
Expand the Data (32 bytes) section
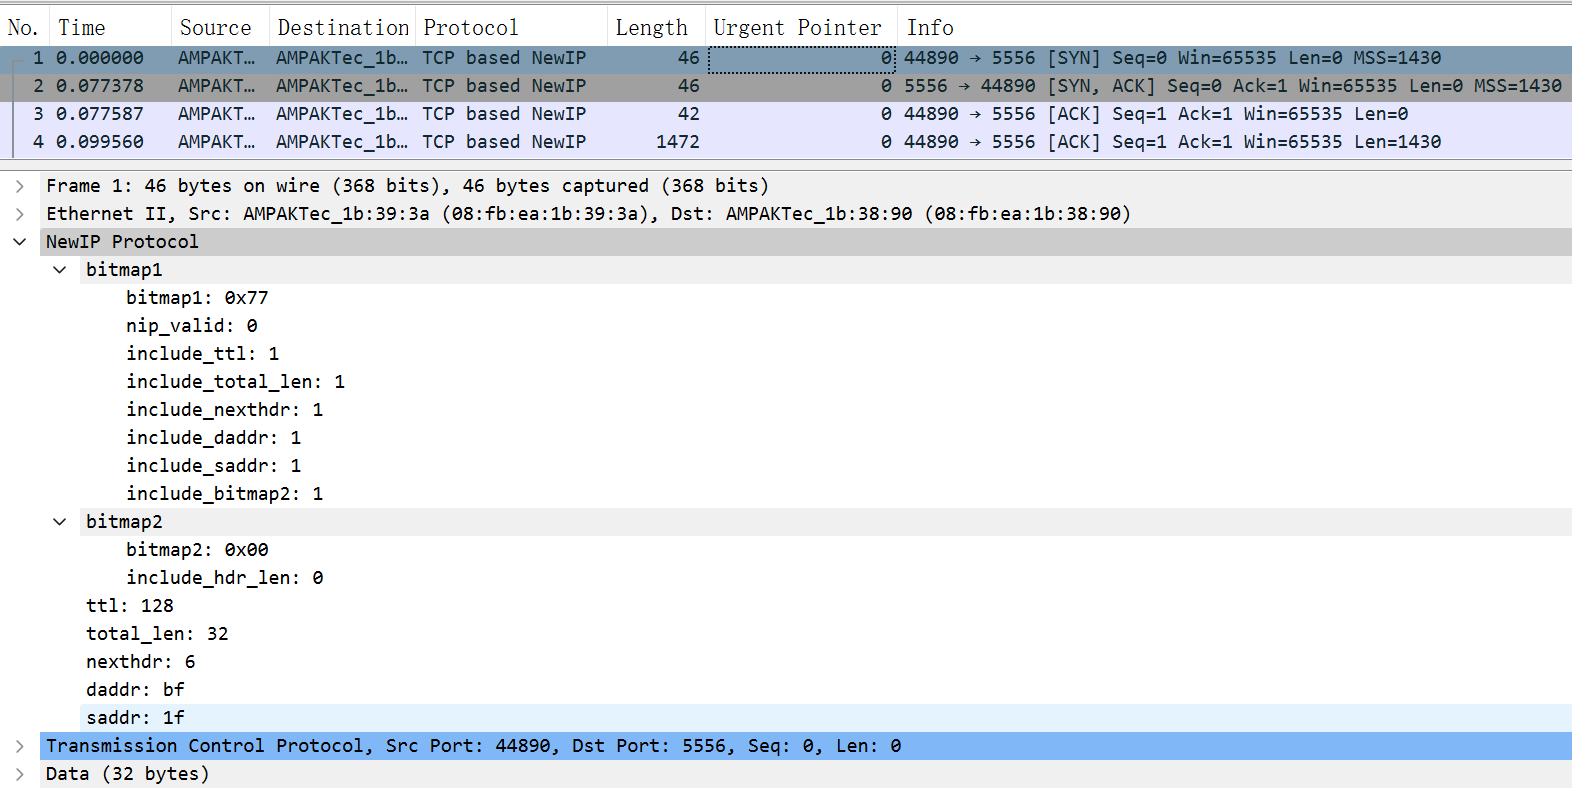coord(20,774)
